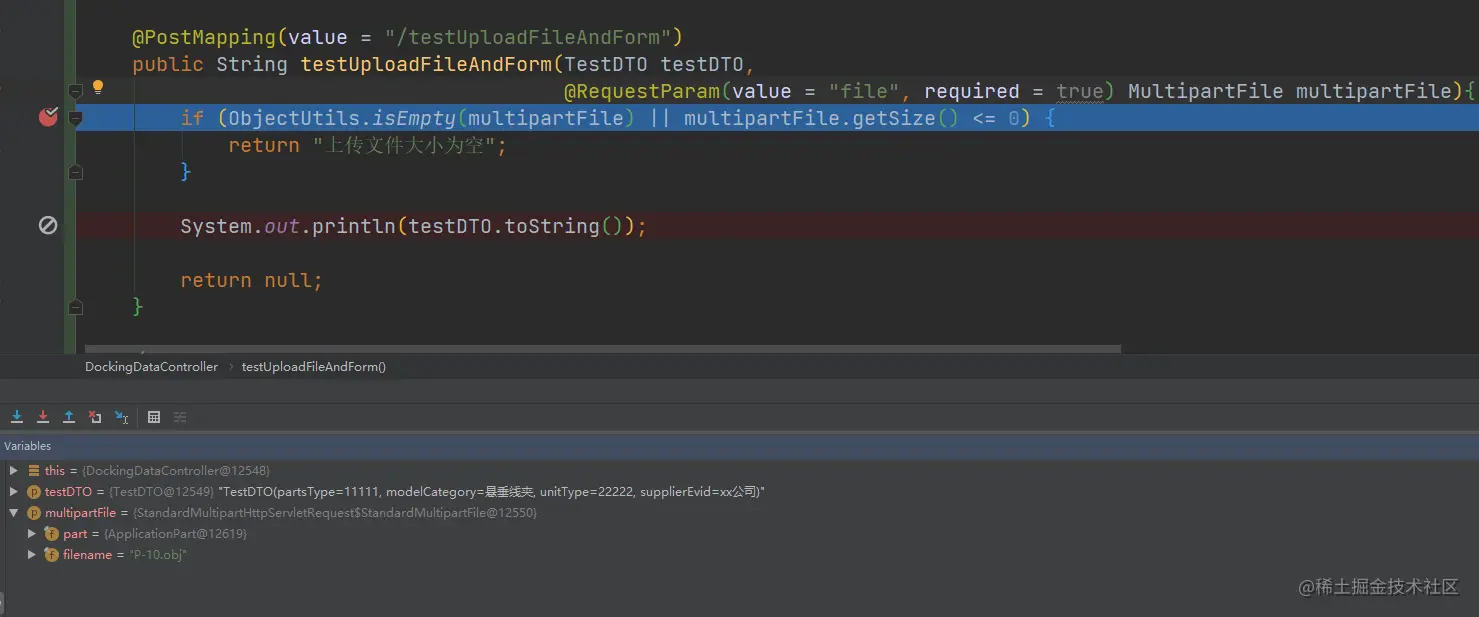Click the yellow intention bulb in the gutter

(x=97, y=88)
